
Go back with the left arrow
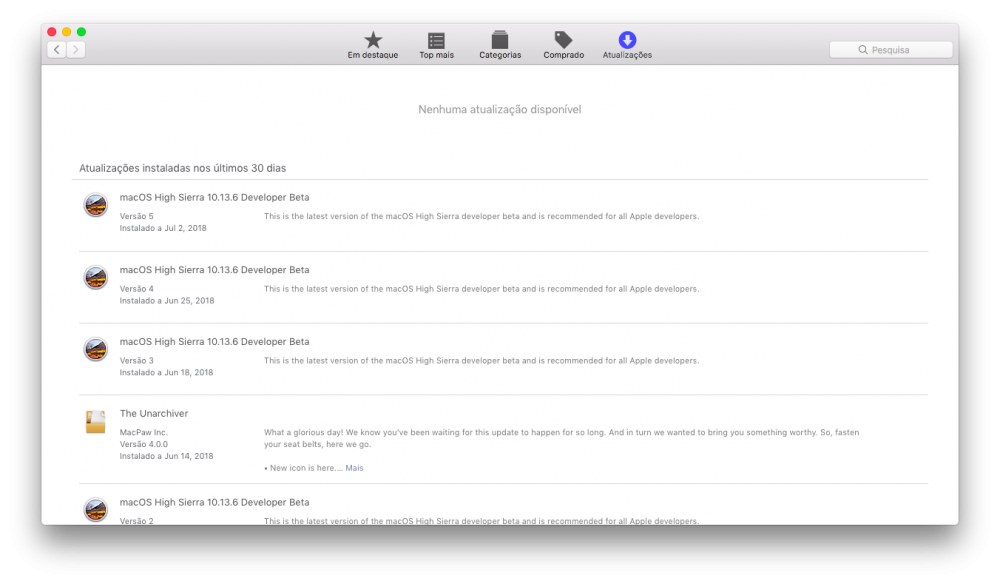click(57, 50)
